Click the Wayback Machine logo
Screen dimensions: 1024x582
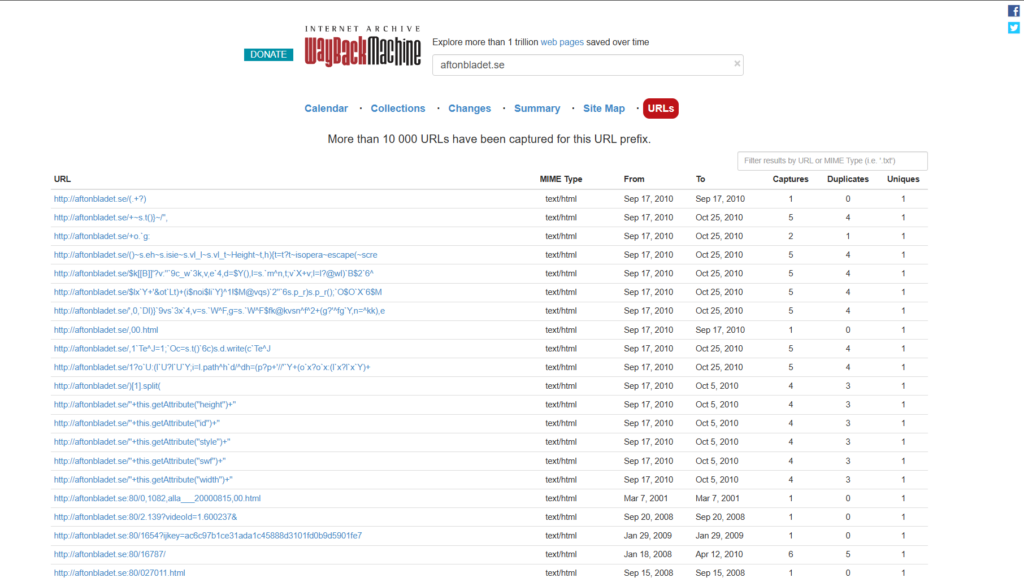pyautogui.click(x=362, y=47)
